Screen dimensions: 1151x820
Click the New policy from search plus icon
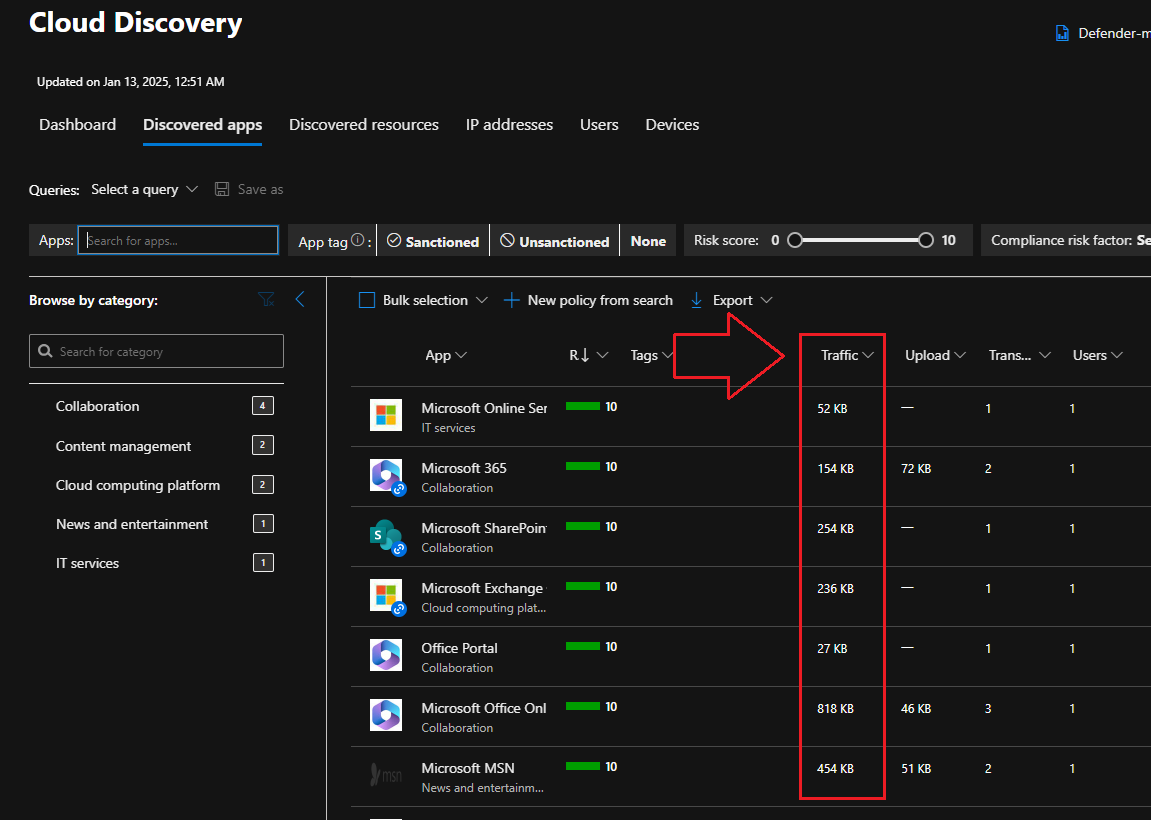tap(511, 300)
